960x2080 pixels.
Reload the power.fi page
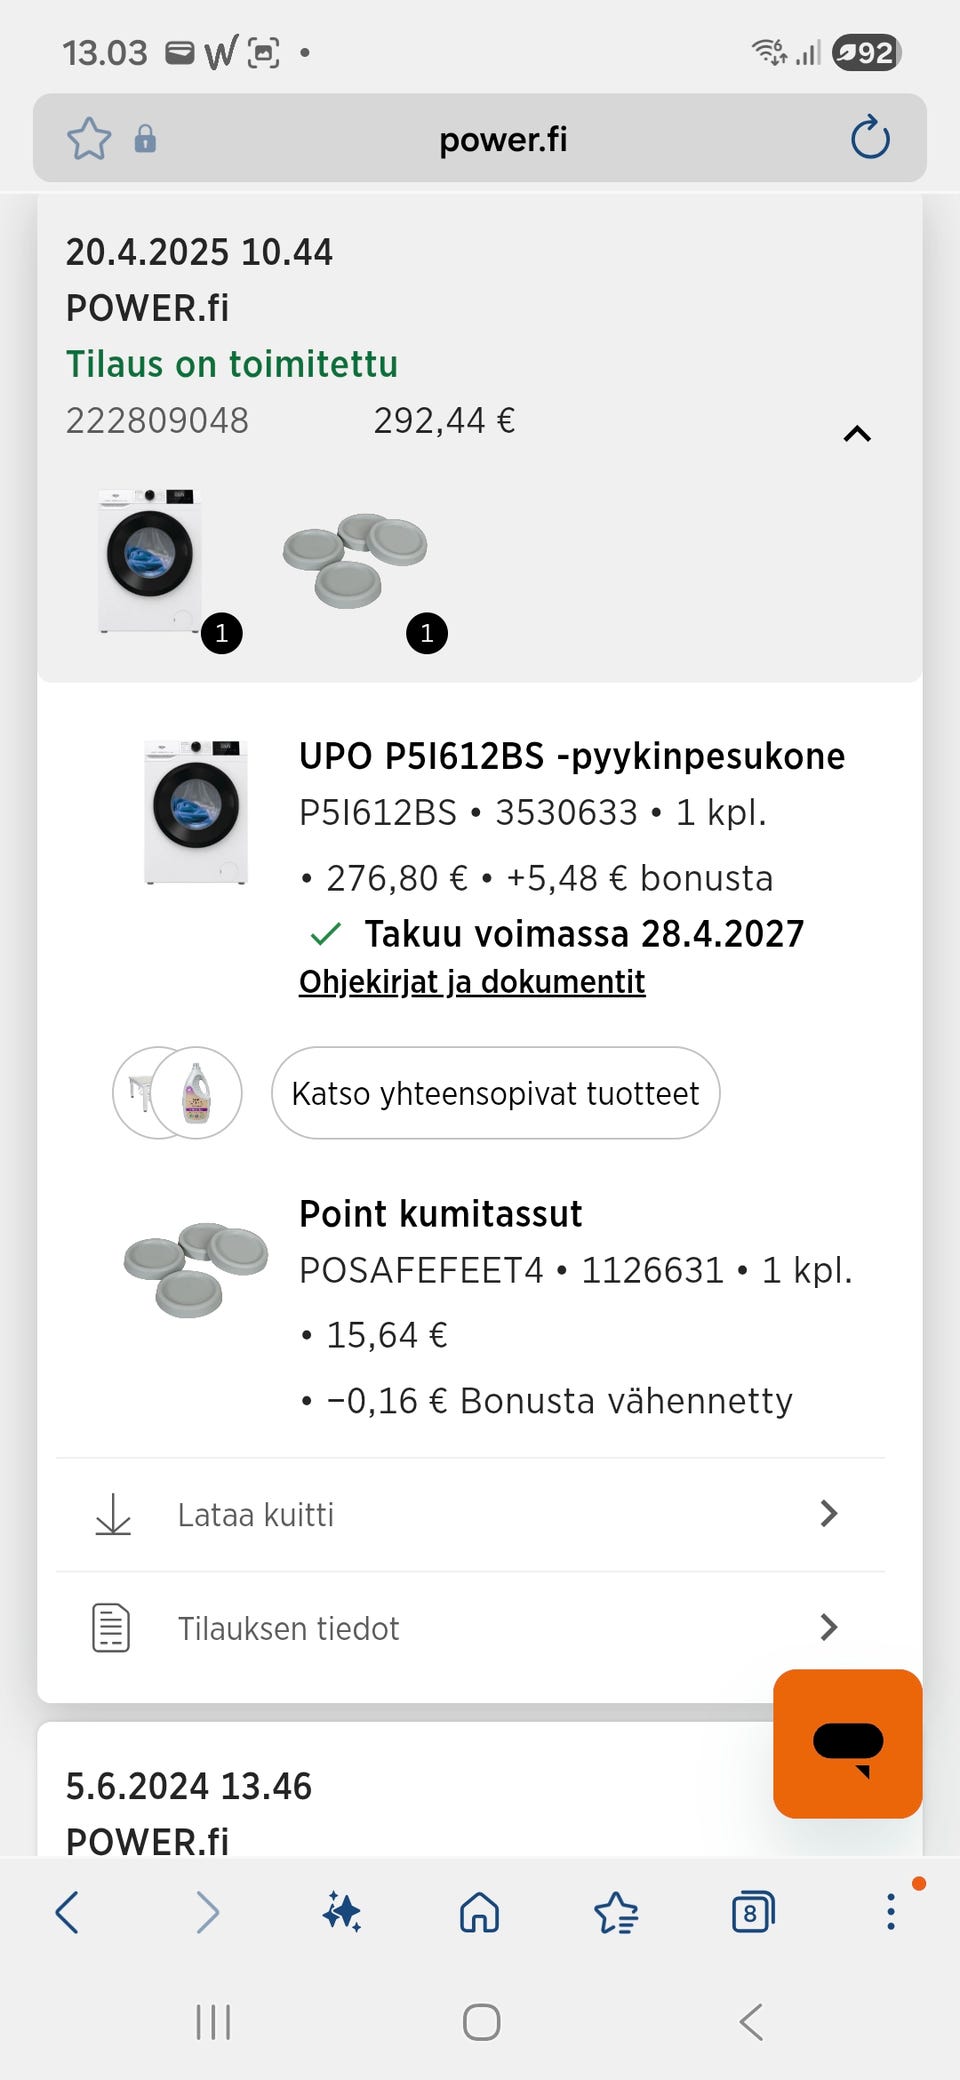(870, 138)
